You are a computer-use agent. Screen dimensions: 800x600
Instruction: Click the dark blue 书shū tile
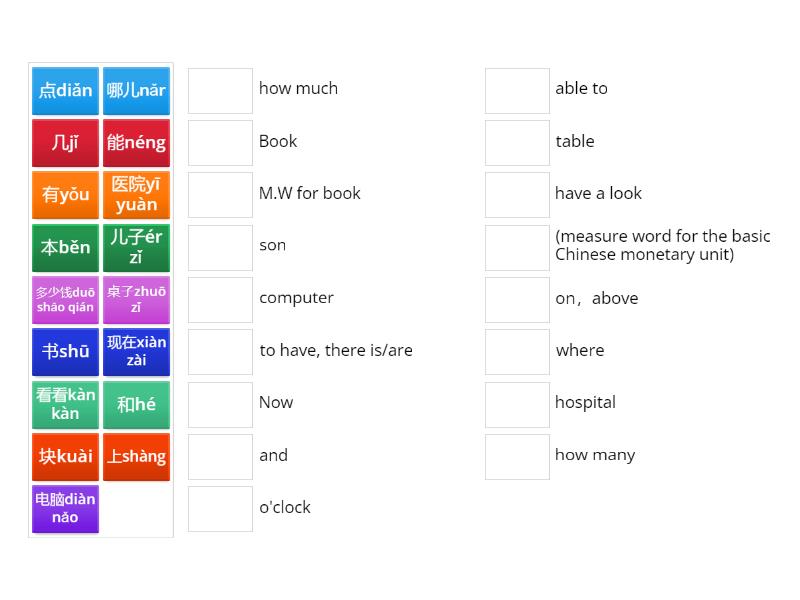coord(65,352)
